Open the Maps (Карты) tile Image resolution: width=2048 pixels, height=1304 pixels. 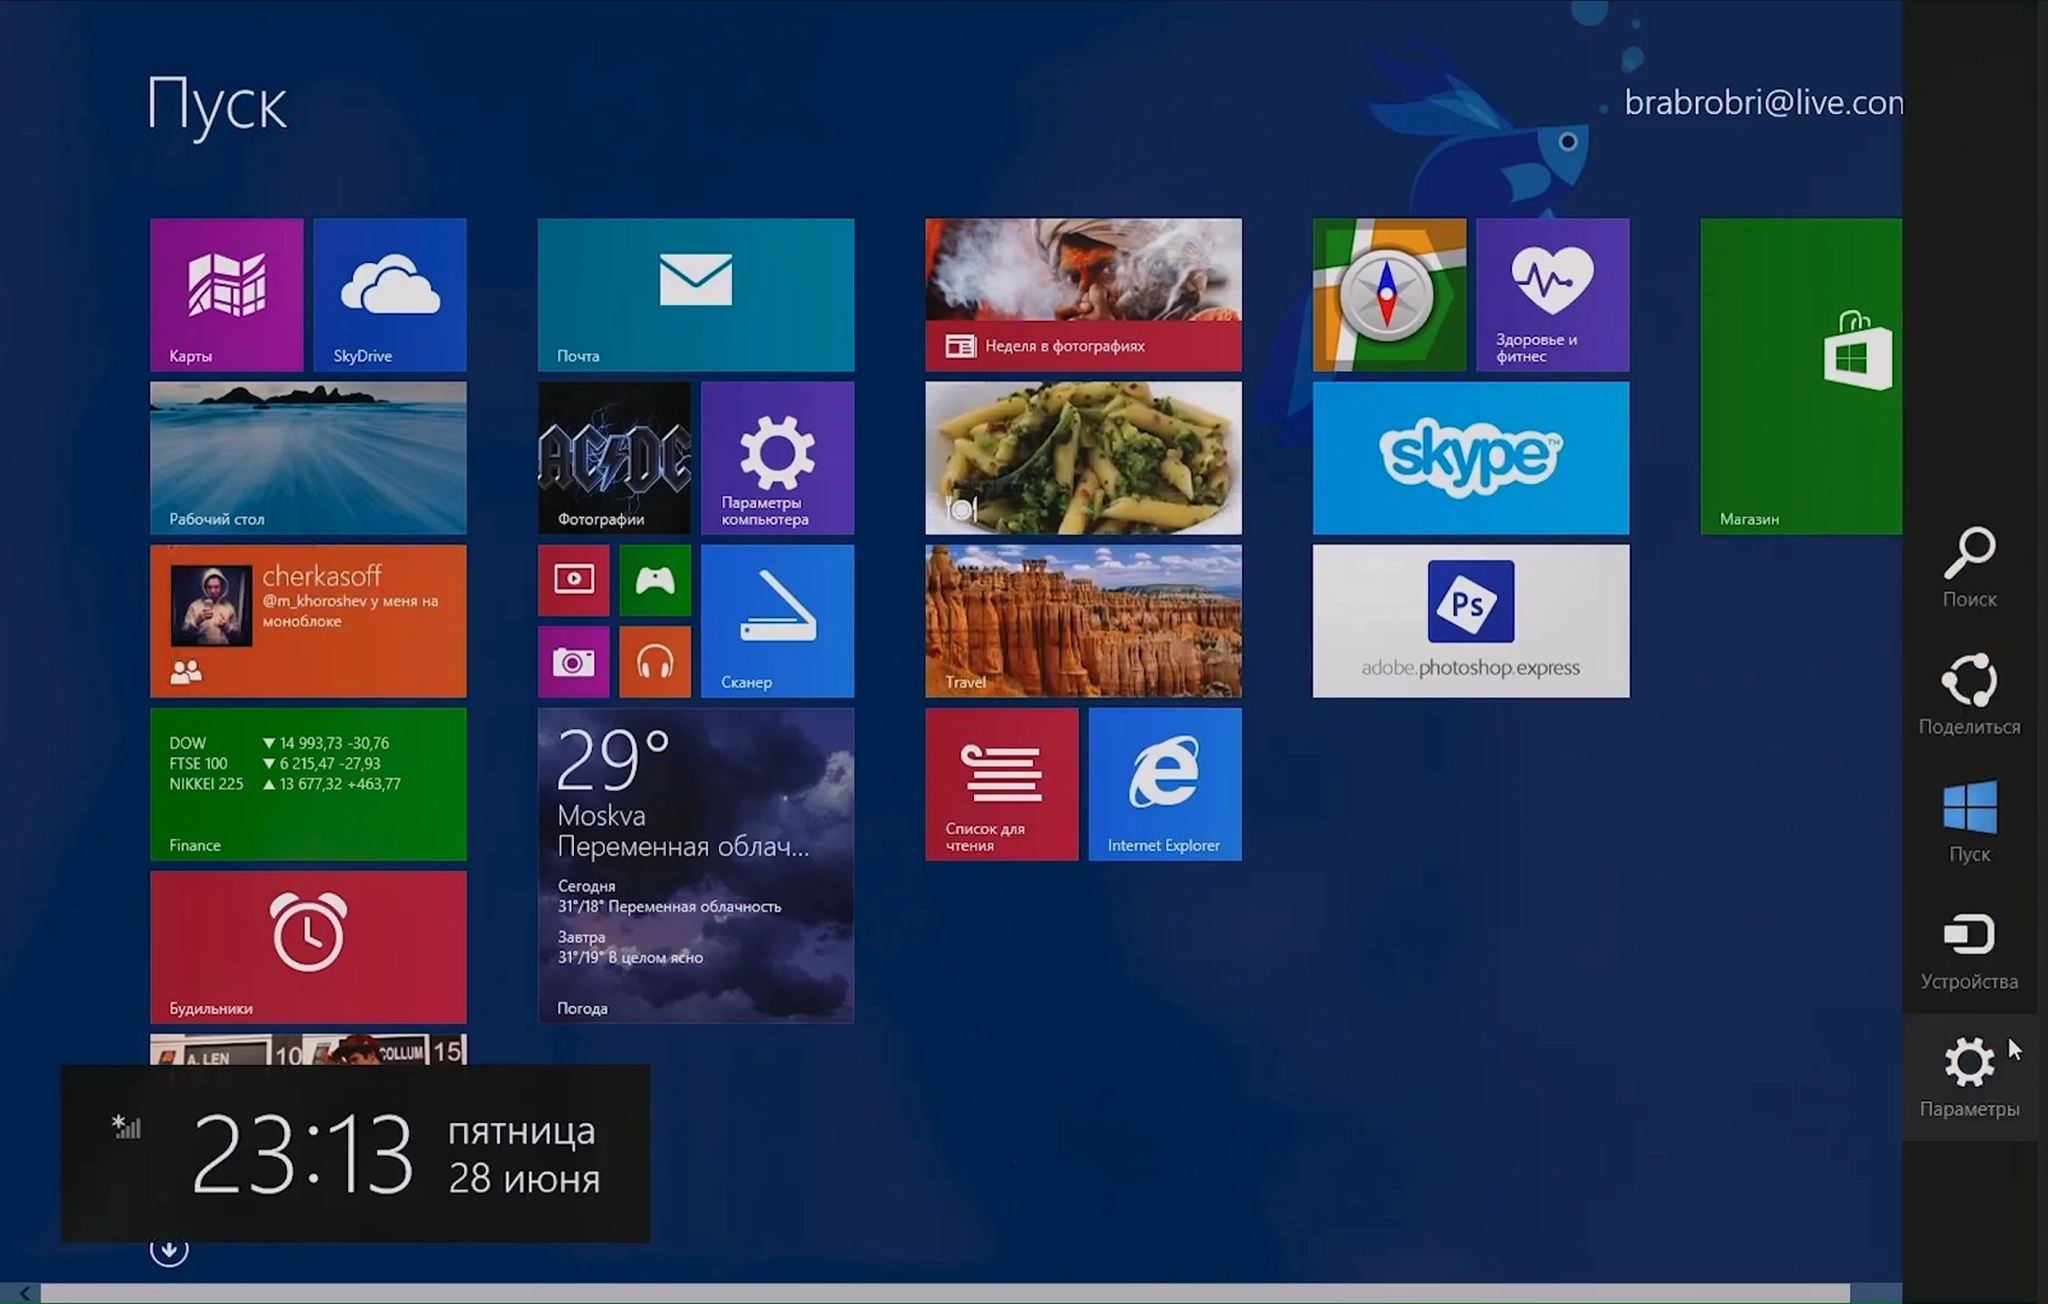[x=226, y=294]
